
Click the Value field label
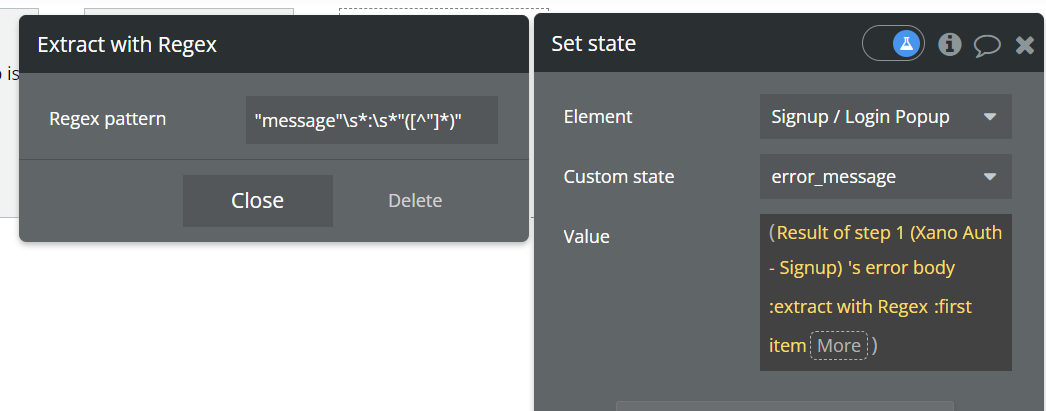tap(587, 237)
